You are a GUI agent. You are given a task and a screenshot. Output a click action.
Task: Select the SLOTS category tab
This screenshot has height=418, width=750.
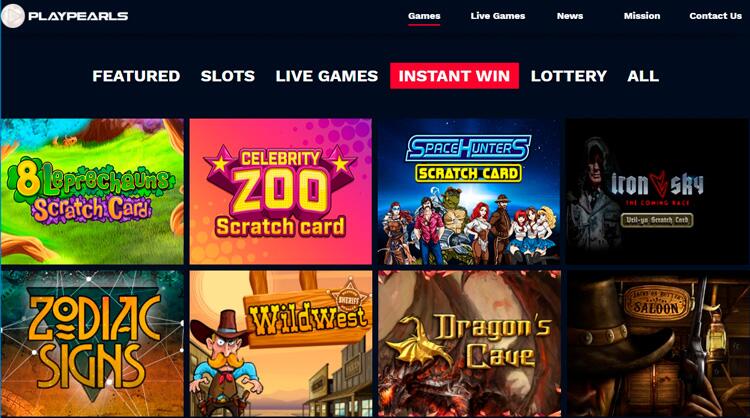228,76
